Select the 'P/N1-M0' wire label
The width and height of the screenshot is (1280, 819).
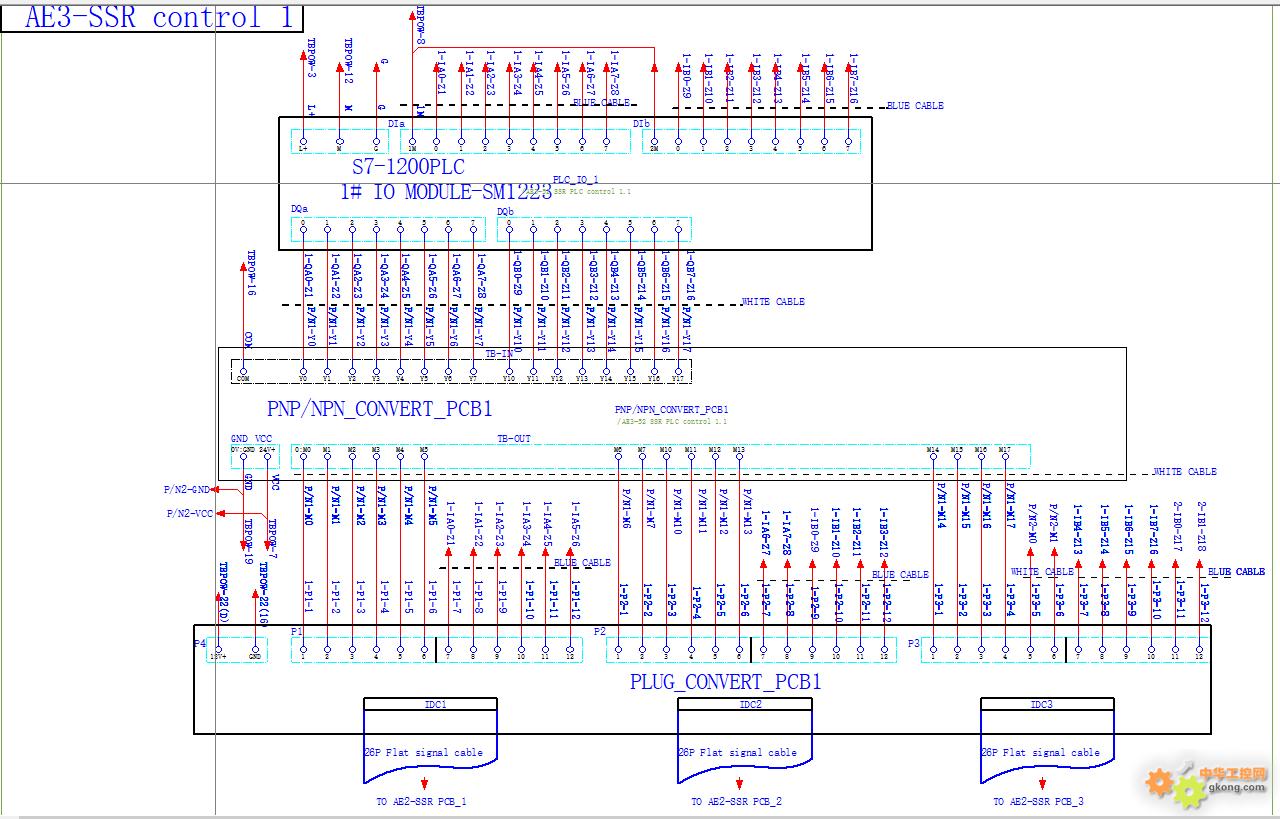[x=309, y=506]
